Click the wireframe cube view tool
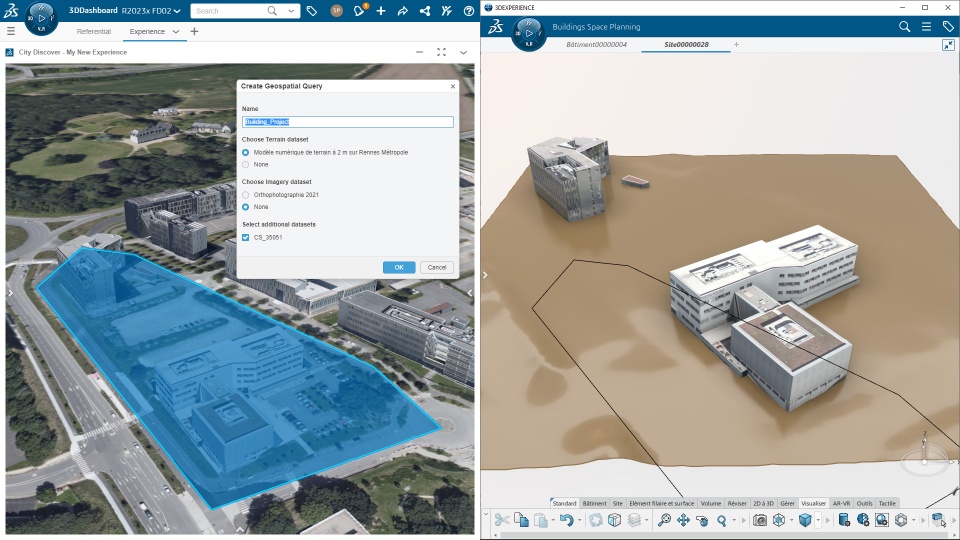The height and width of the screenshot is (540, 960). click(779, 520)
